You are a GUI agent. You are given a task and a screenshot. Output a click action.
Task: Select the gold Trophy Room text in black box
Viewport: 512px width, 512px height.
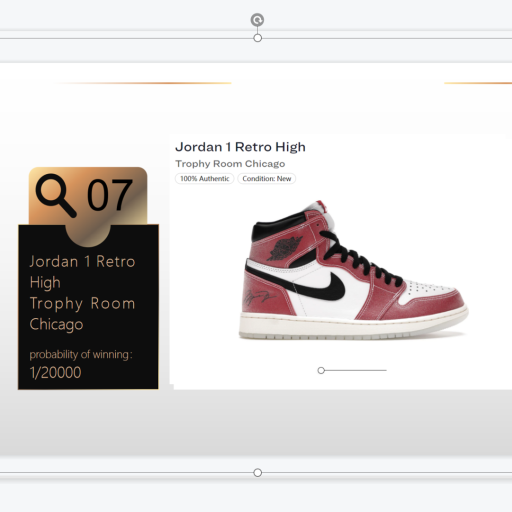82,304
